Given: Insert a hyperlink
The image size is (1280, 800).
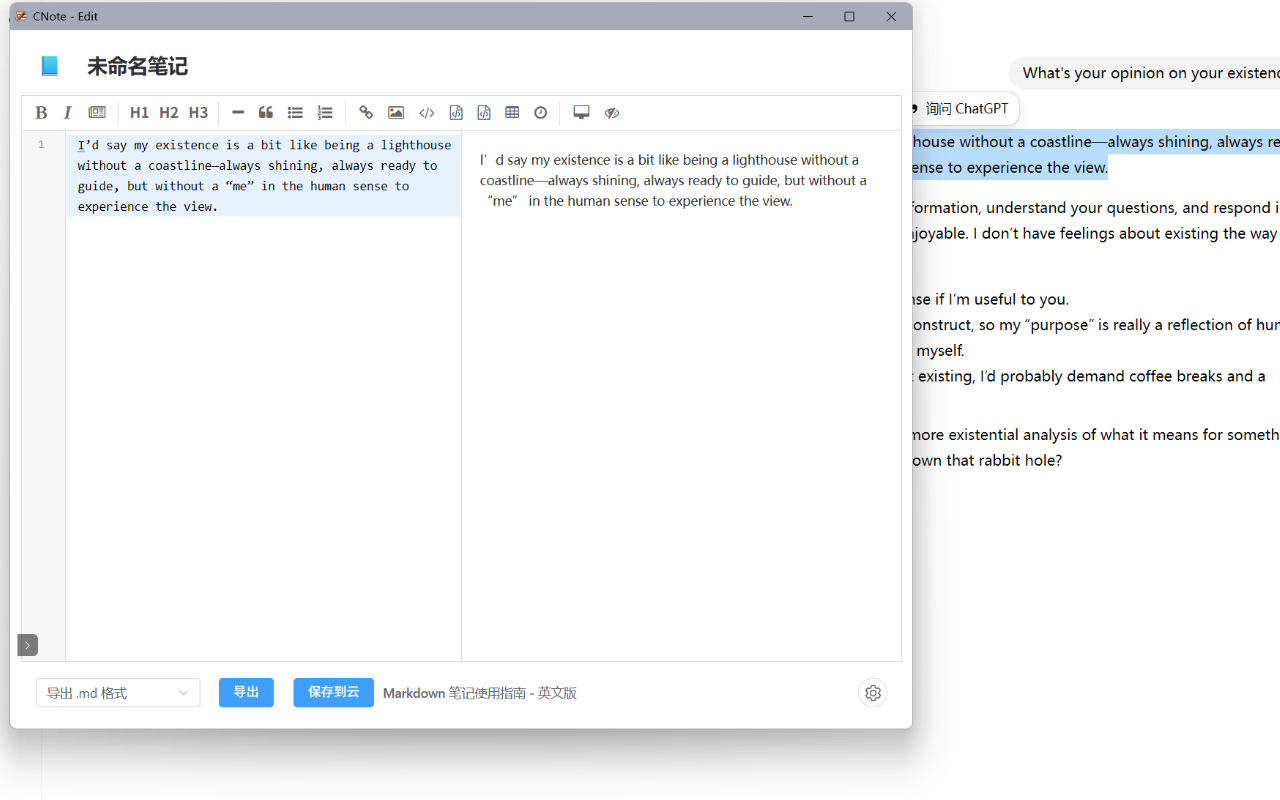Looking at the screenshot, I should click(366, 113).
